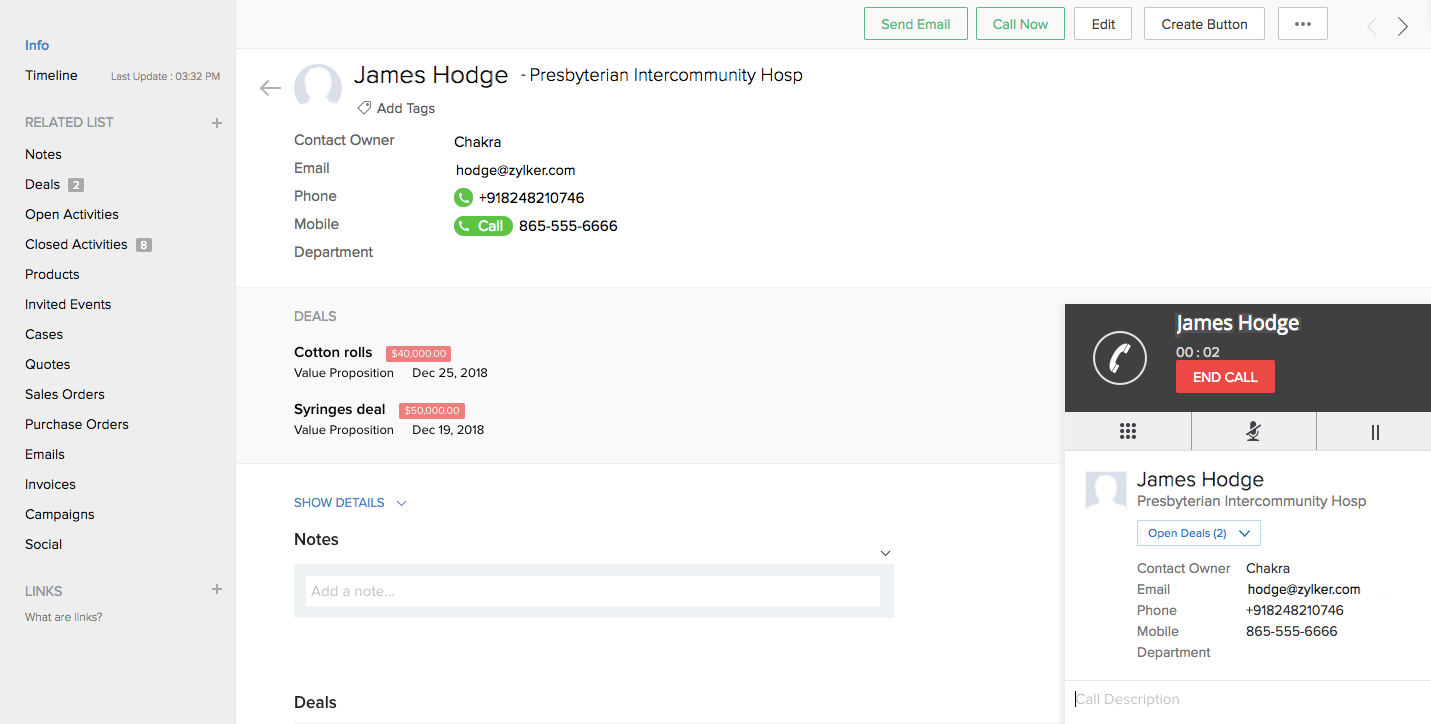This screenshot has height=724, width=1431.
Task: Open Deals in the related list
Action: coord(43,184)
